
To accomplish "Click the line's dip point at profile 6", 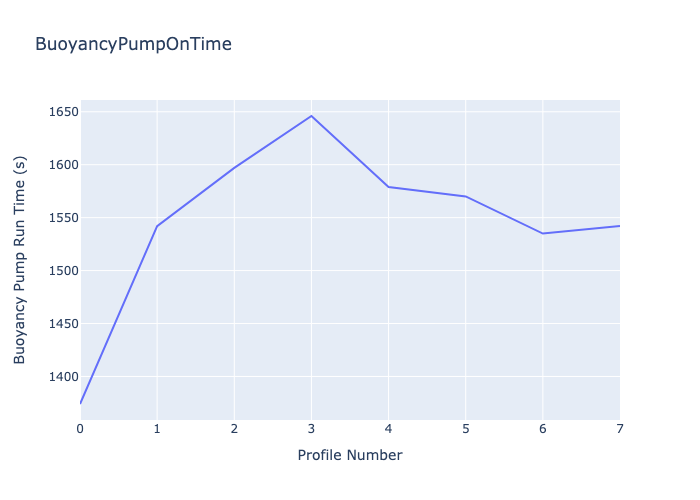I will click(x=542, y=233).
